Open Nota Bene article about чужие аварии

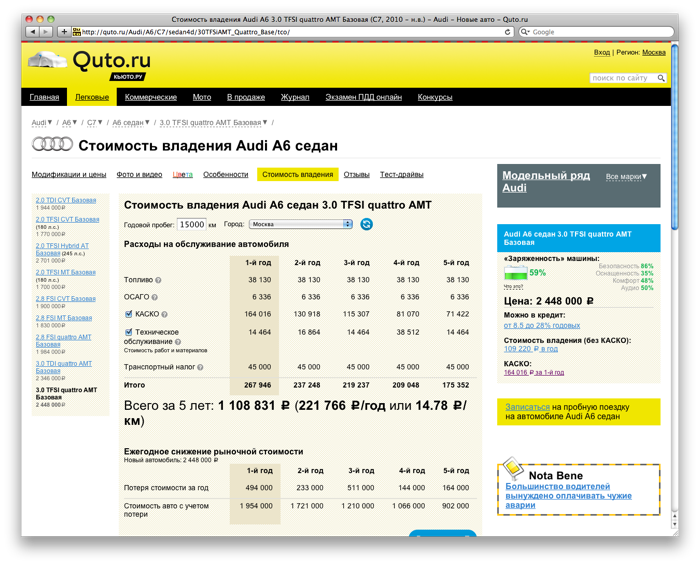pyautogui.click(x=568, y=496)
